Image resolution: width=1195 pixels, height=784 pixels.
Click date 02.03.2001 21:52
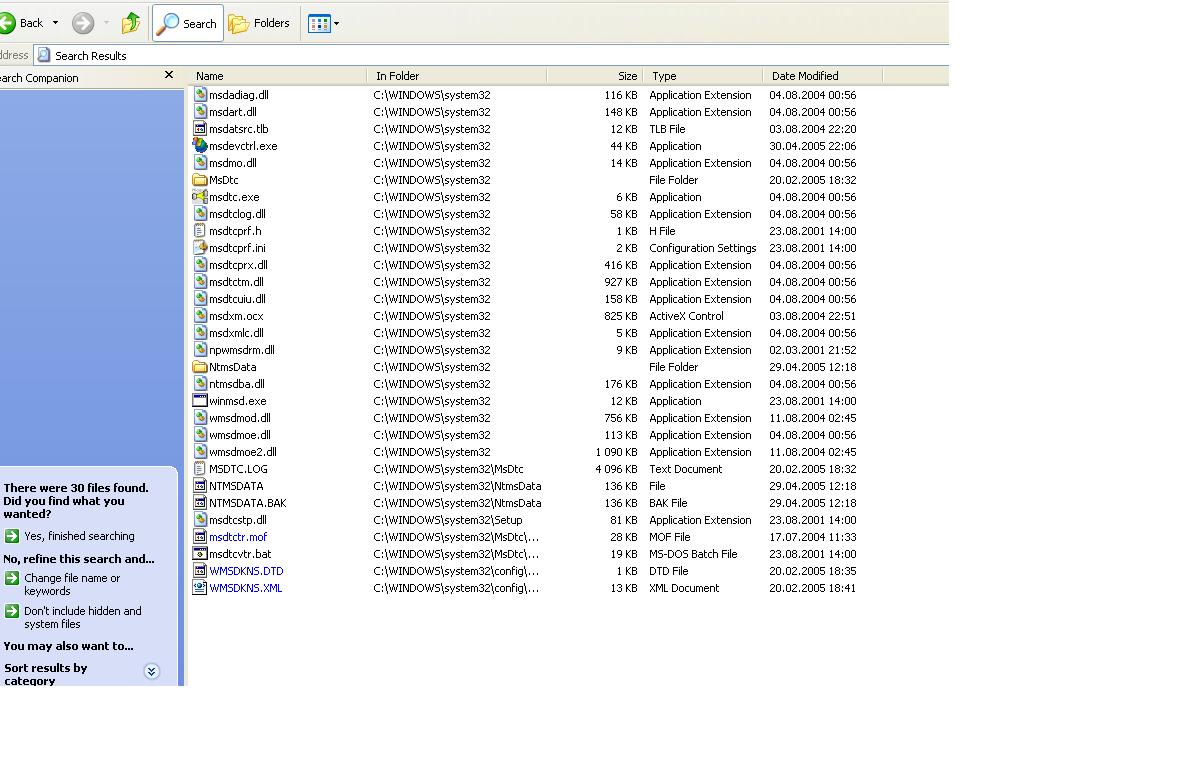tap(812, 350)
